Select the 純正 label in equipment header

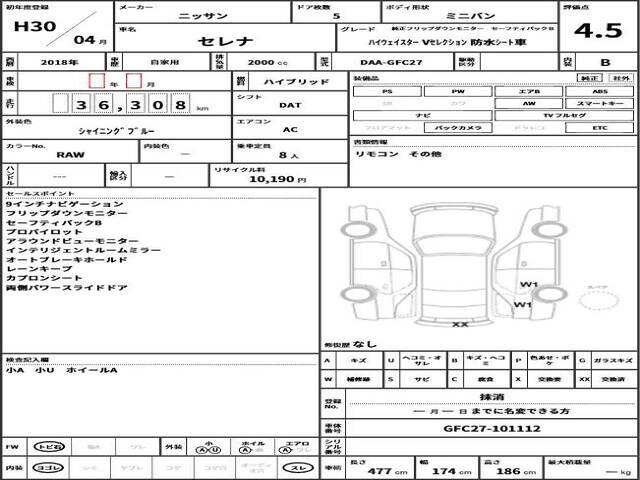point(590,77)
